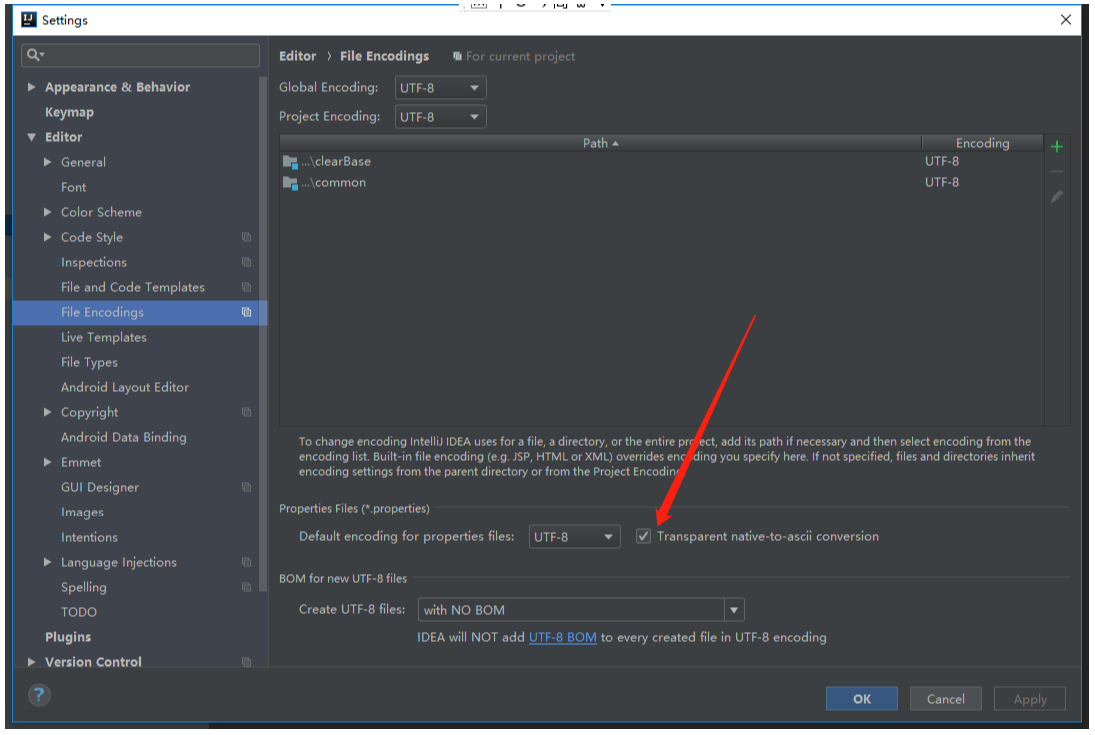The height and width of the screenshot is (735, 1095).
Task: Click the question mark help icon
Action: coord(39,694)
